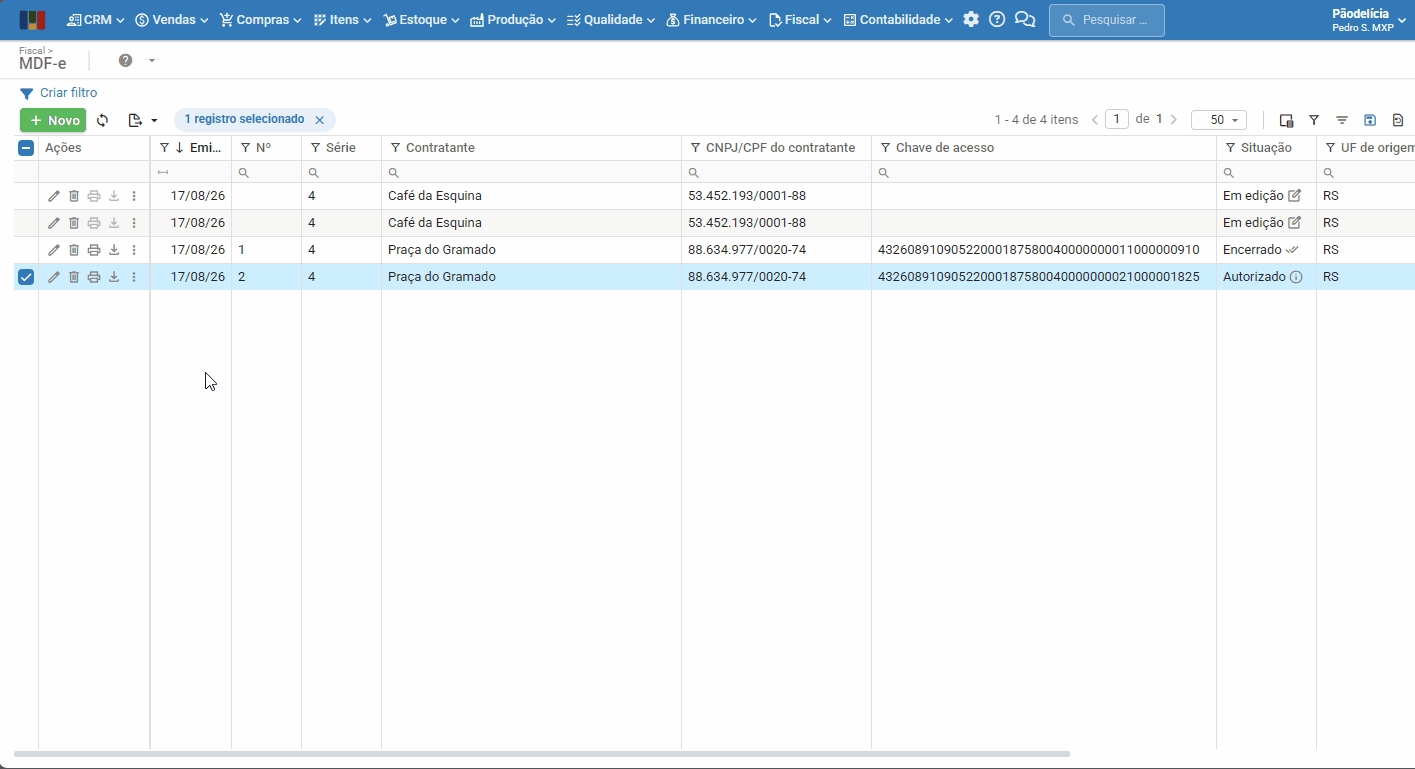Click the info icon next to Autorizado
Viewport: 1415px width, 769px height.
click(x=1296, y=277)
